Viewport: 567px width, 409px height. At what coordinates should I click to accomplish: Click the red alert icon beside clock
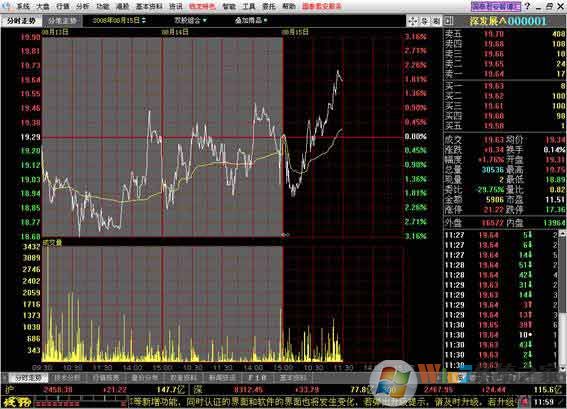coord(524,402)
